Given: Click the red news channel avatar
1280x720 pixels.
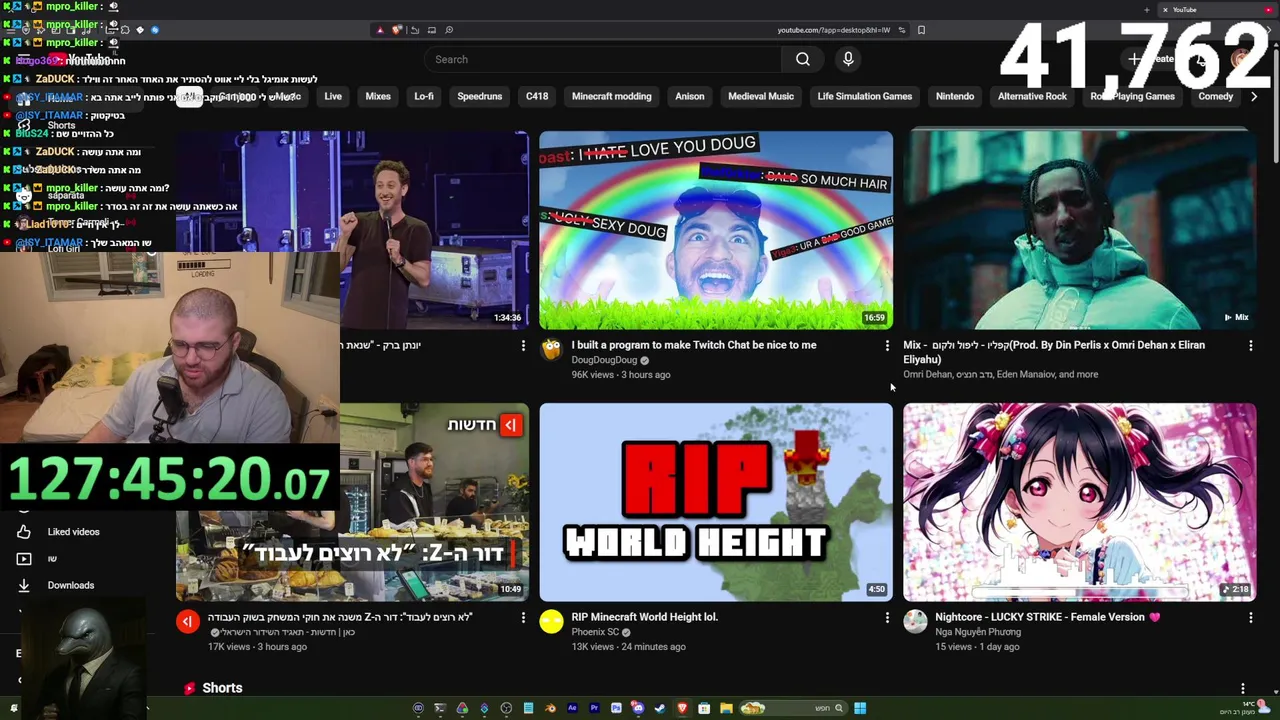Looking at the screenshot, I should click(x=188, y=621).
